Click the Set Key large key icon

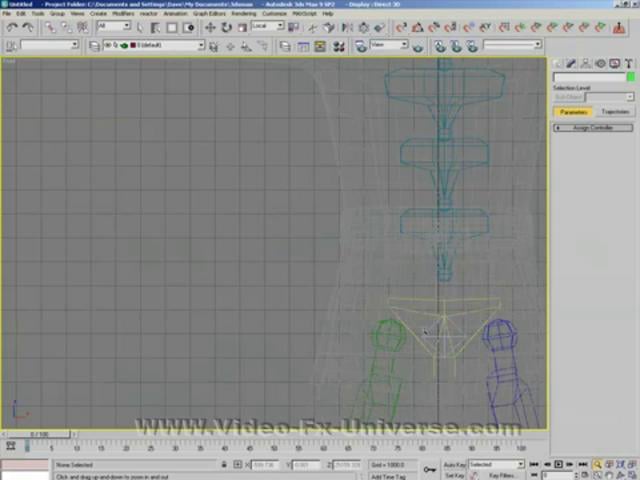429,469
